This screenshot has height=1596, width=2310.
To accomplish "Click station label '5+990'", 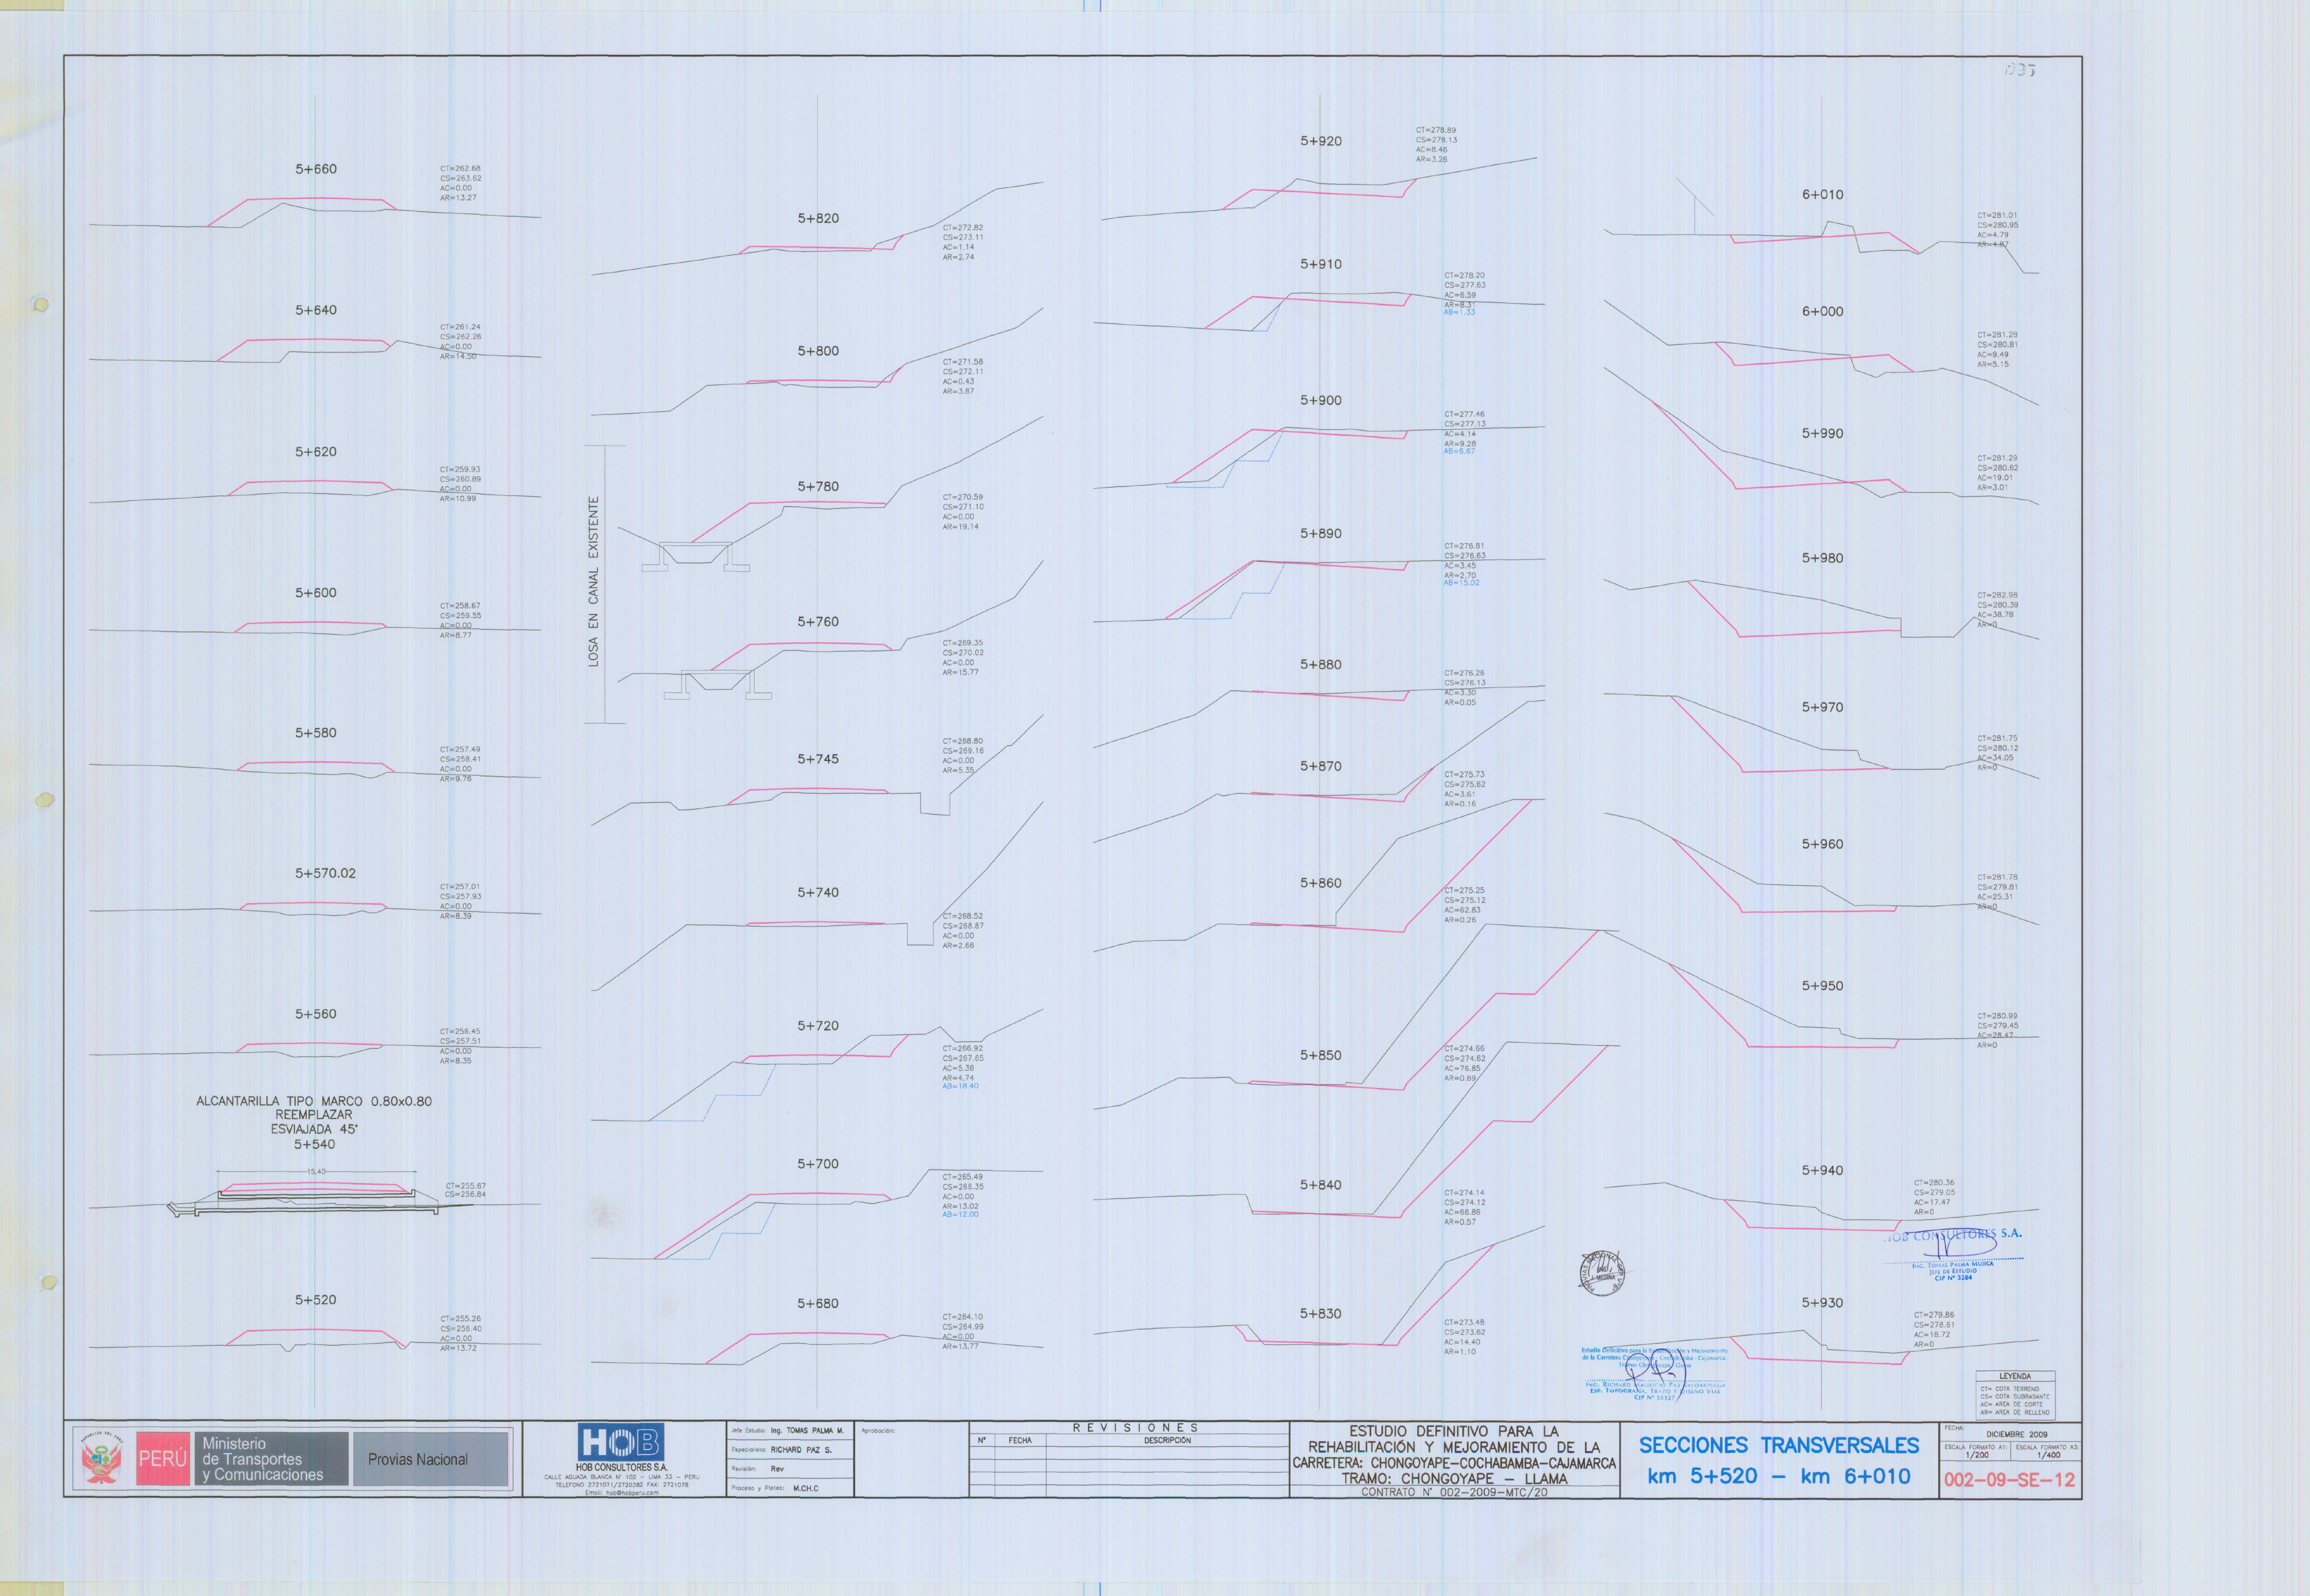I will click(x=1823, y=433).
